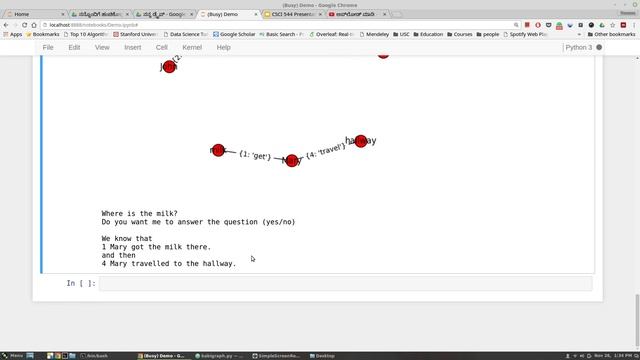Image resolution: width=640 pixels, height=360 pixels.
Task: Open the Apps bookmark shortcut
Action: click(13, 34)
